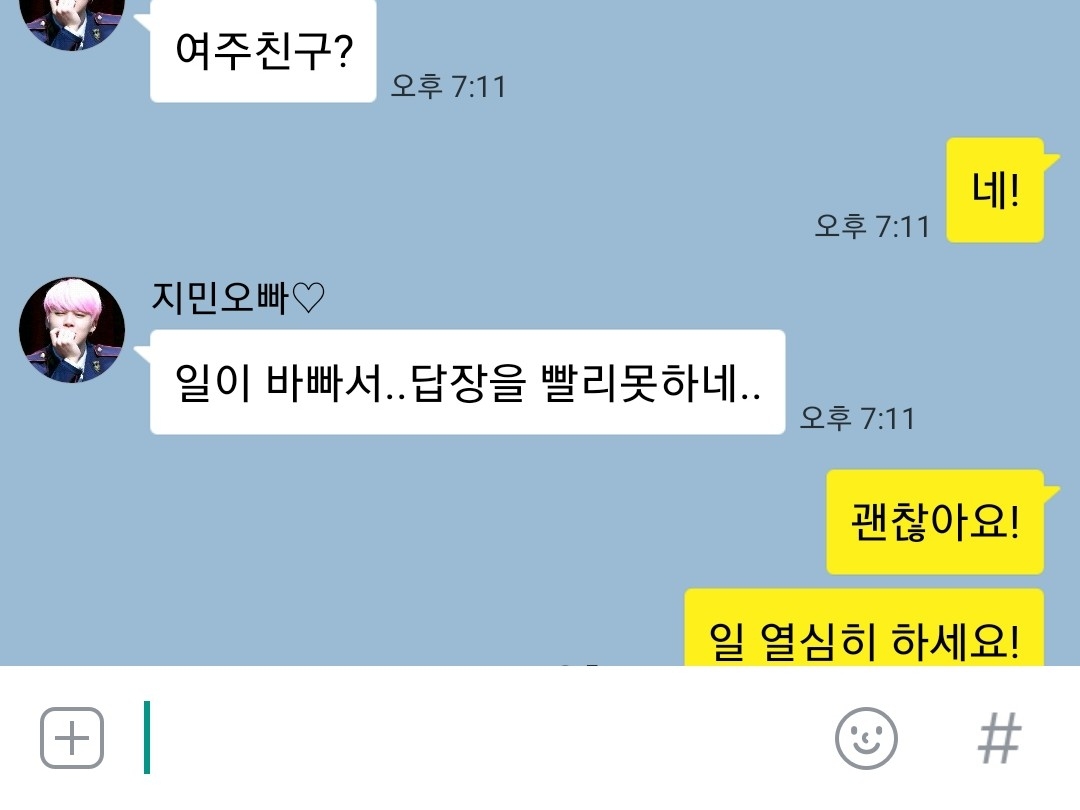1080x810 pixels.
Task: Select the yellow "네!" message bubble
Action: point(995,190)
